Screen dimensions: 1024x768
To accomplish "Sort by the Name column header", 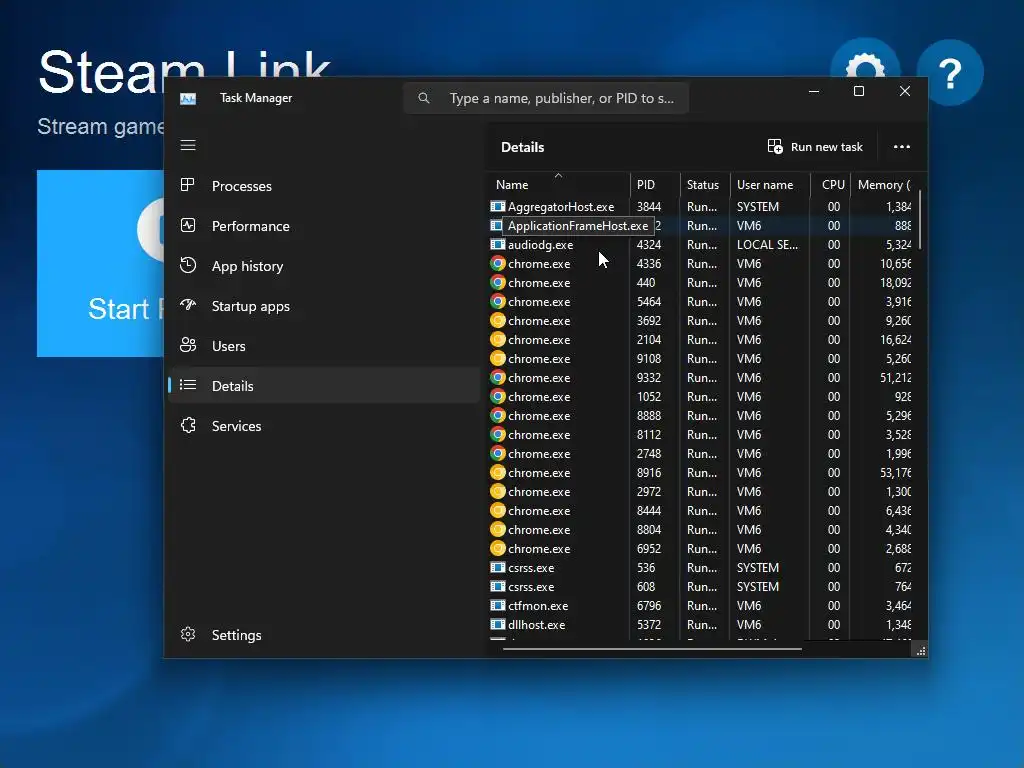I will [x=558, y=185].
